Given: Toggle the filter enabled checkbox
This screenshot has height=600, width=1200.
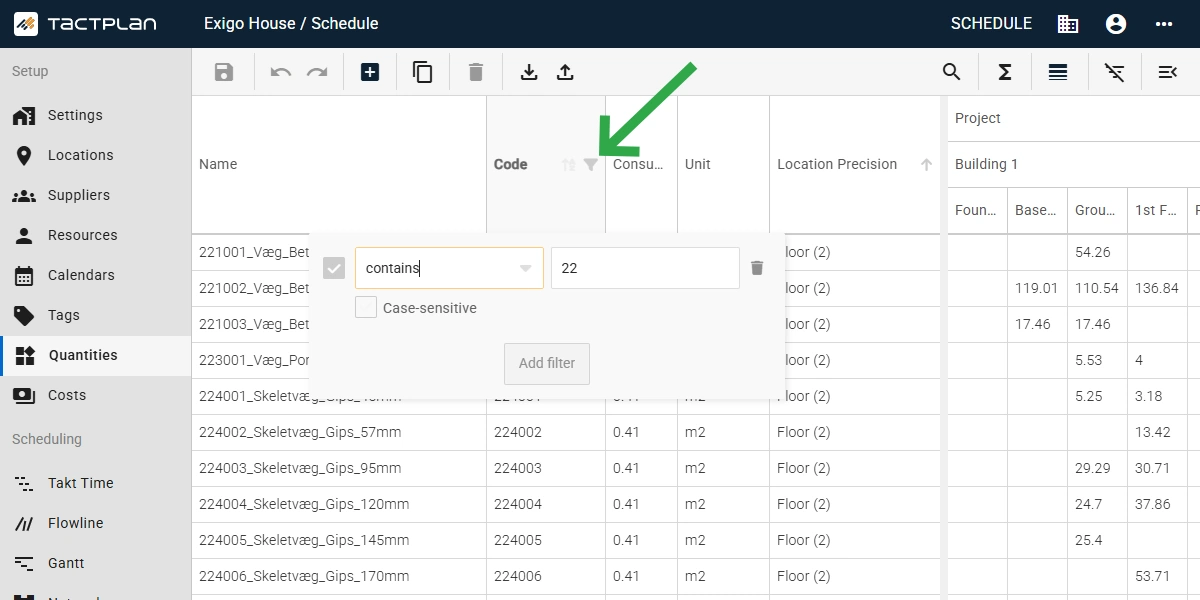Looking at the screenshot, I should tap(335, 268).
